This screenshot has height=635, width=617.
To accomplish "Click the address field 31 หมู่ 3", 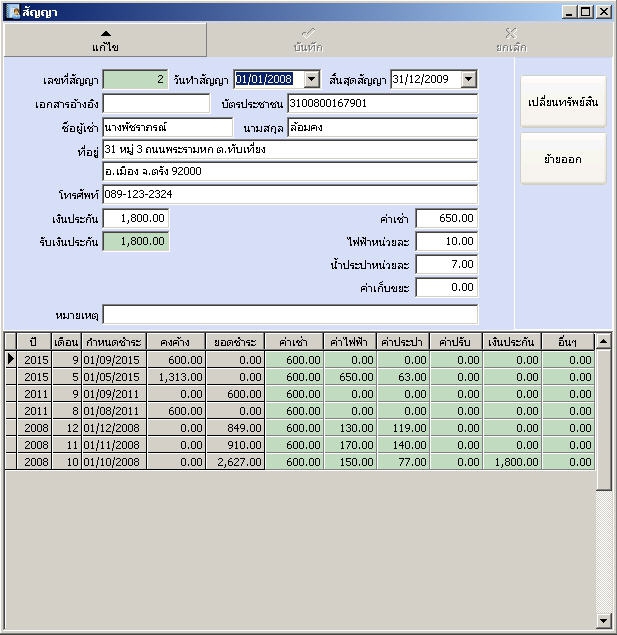I will point(290,150).
